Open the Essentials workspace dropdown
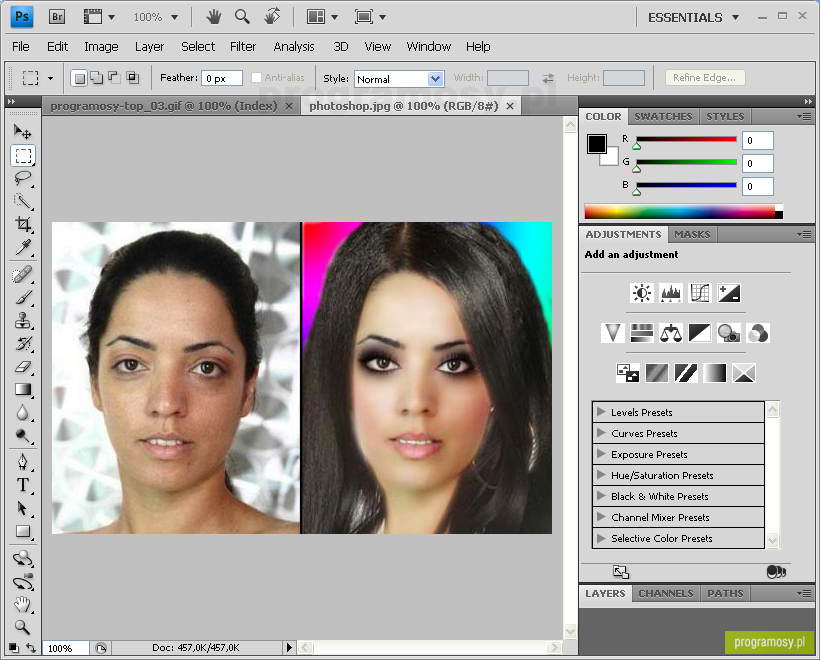Image resolution: width=820 pixels, height=660 pixels. tap(693, 17)
